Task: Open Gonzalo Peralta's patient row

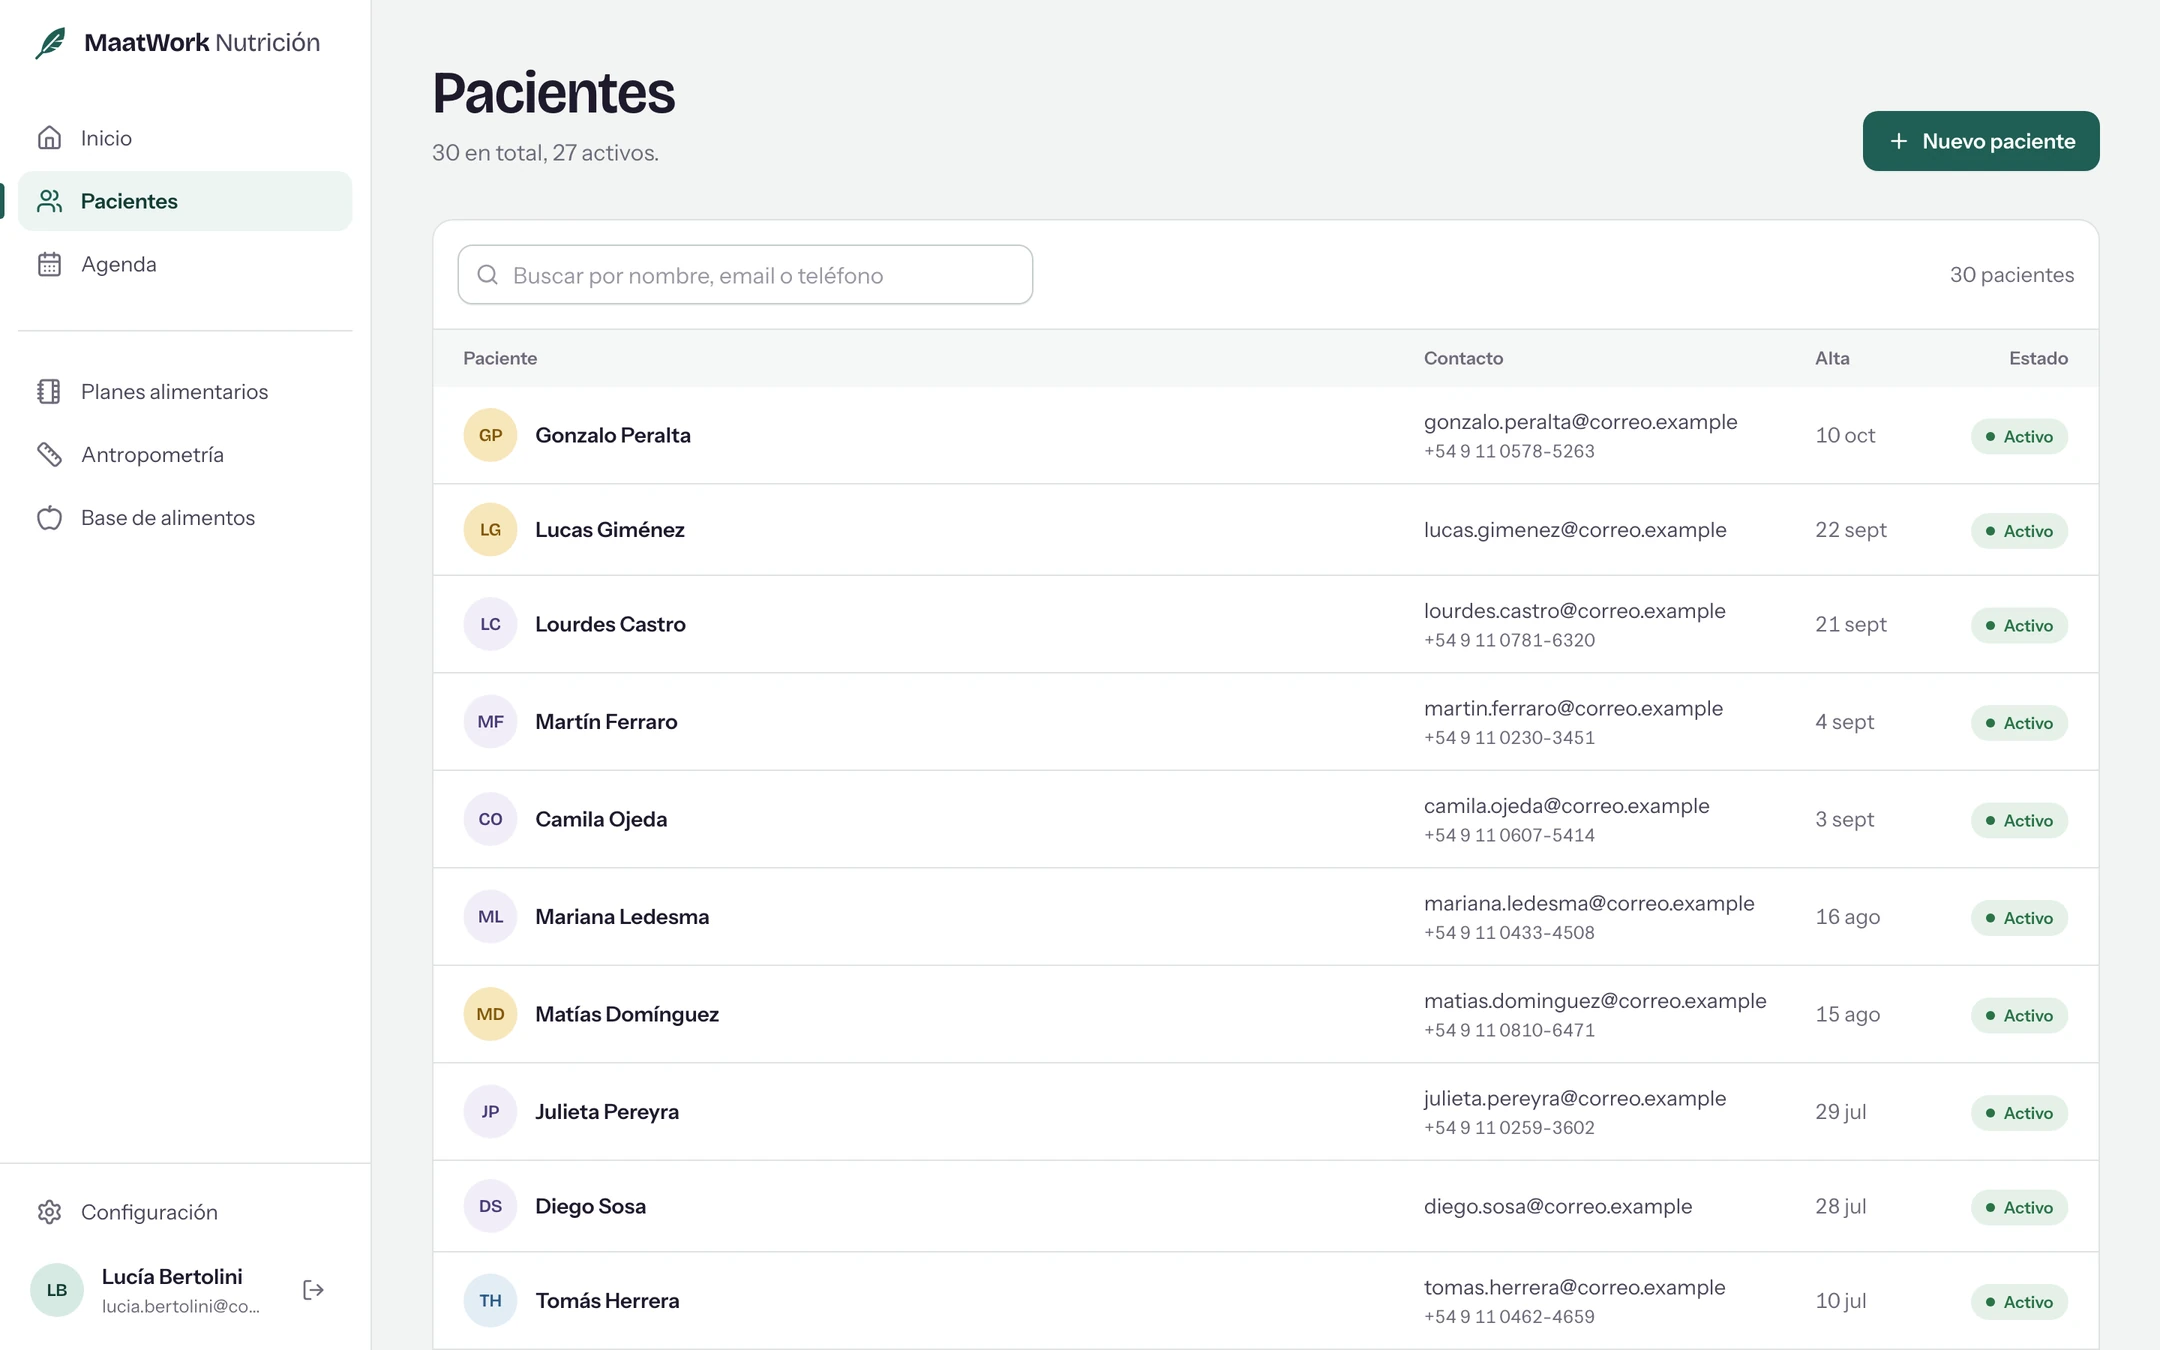Action: (1265, 435)
